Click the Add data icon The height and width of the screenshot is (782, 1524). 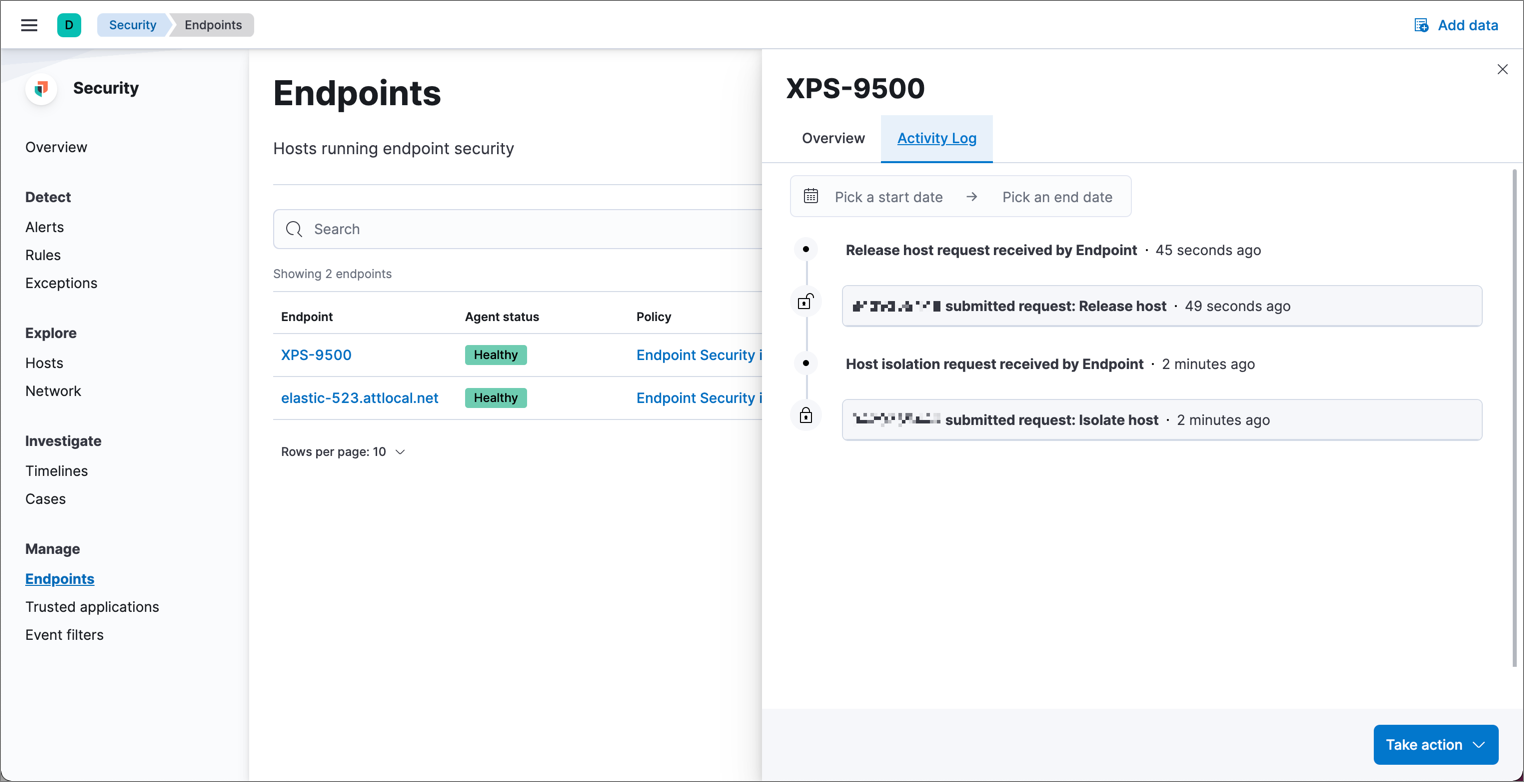(1421, 24)
